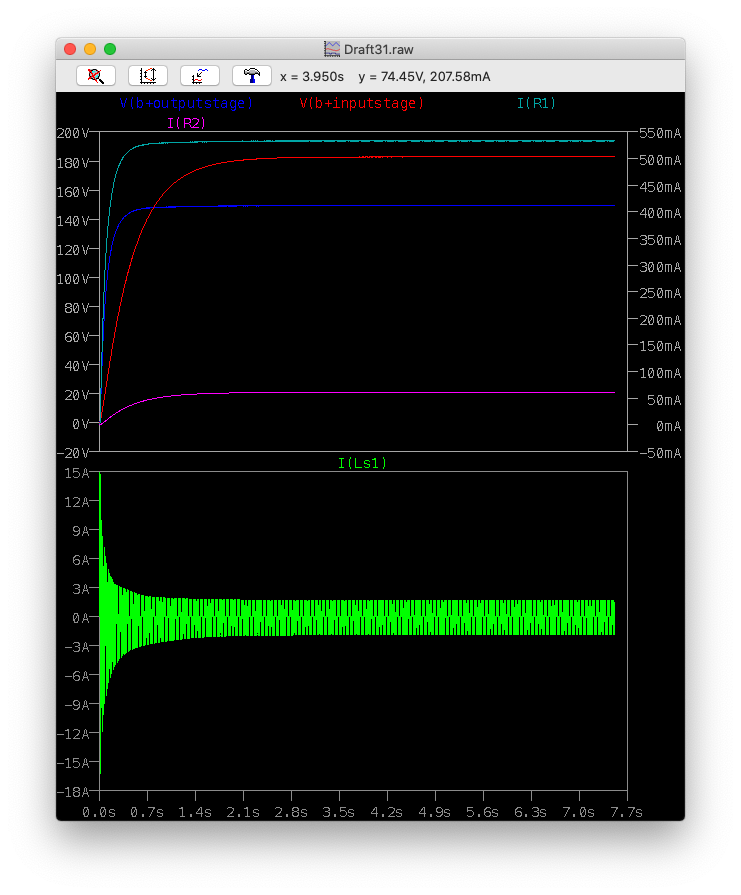
Task: Click the -20V left axis label
Action: point(73,453)
